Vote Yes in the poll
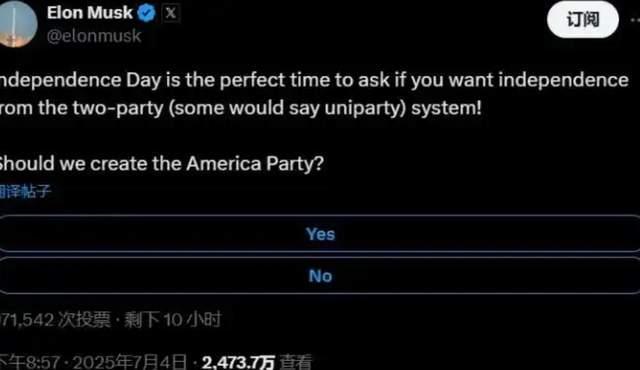The height and width of the screenshot is (370, 640). [x=320, y=234]
